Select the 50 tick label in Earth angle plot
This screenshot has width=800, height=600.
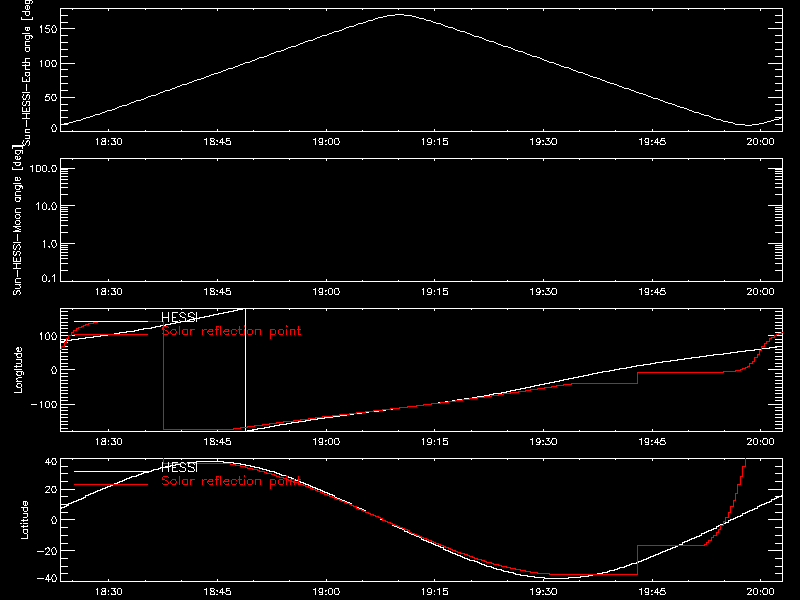pos(51,97)
